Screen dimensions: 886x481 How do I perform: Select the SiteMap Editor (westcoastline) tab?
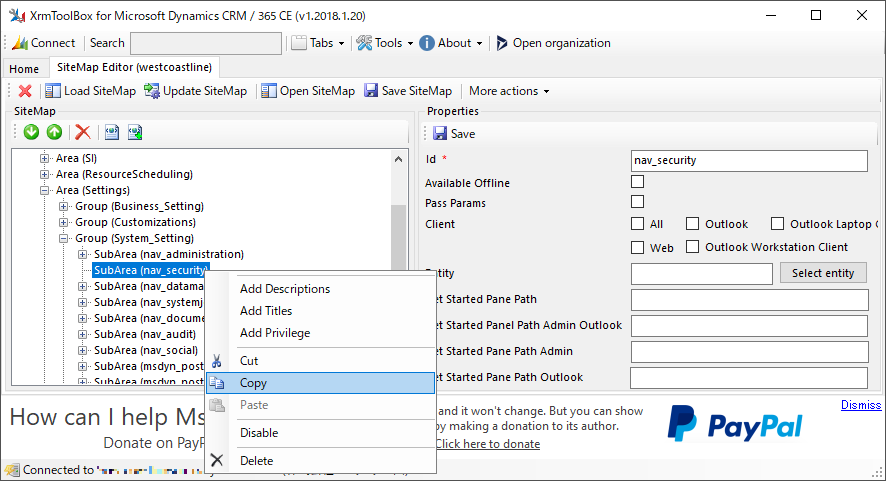pyautogui.click(x=134, y=67)
